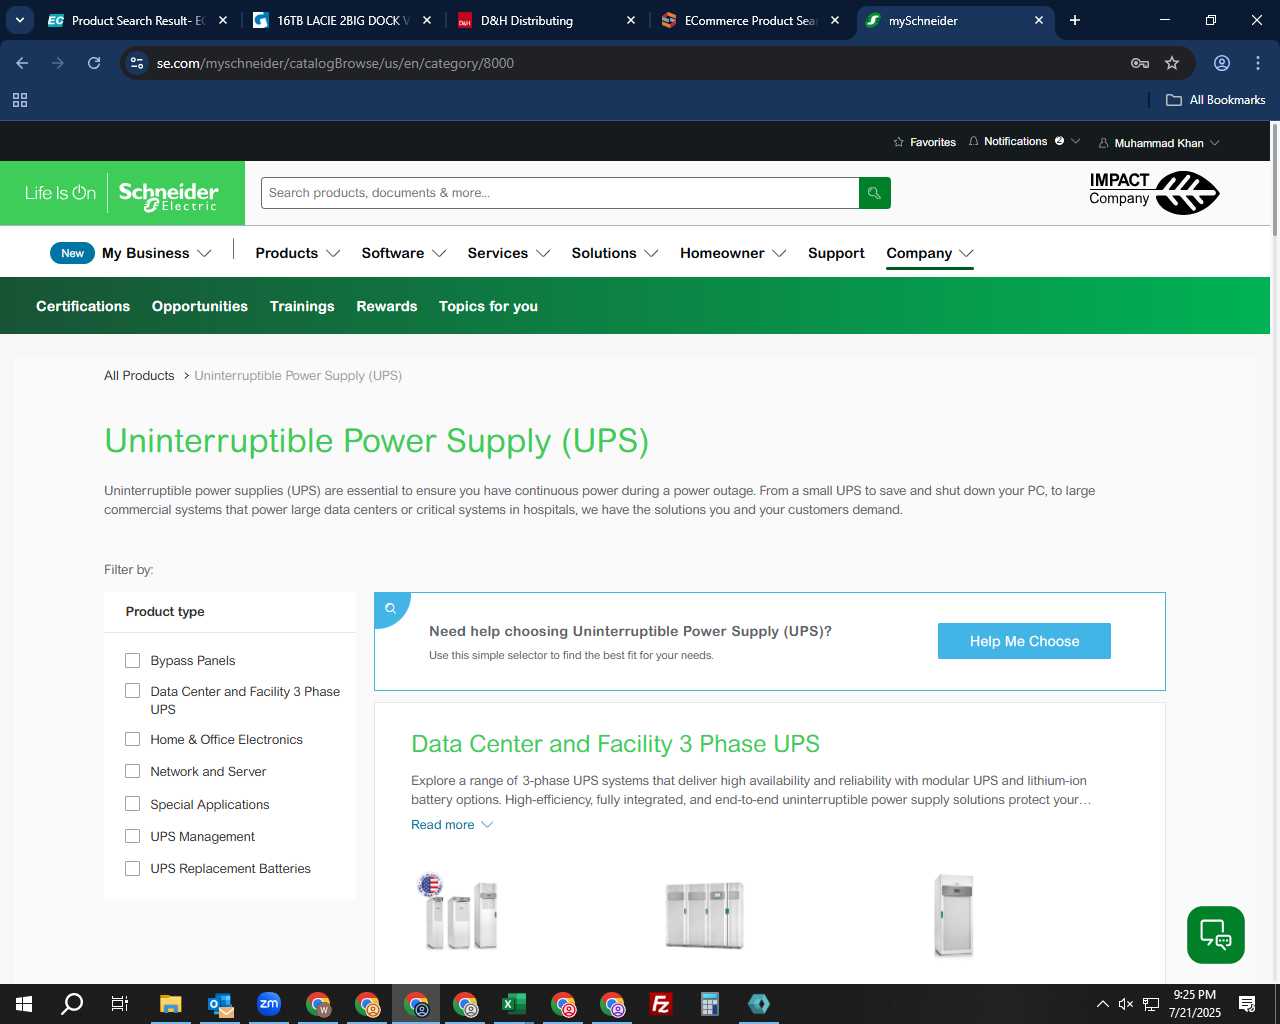
Task: Open the taskbar notification center
Action: point(1247,1004)
